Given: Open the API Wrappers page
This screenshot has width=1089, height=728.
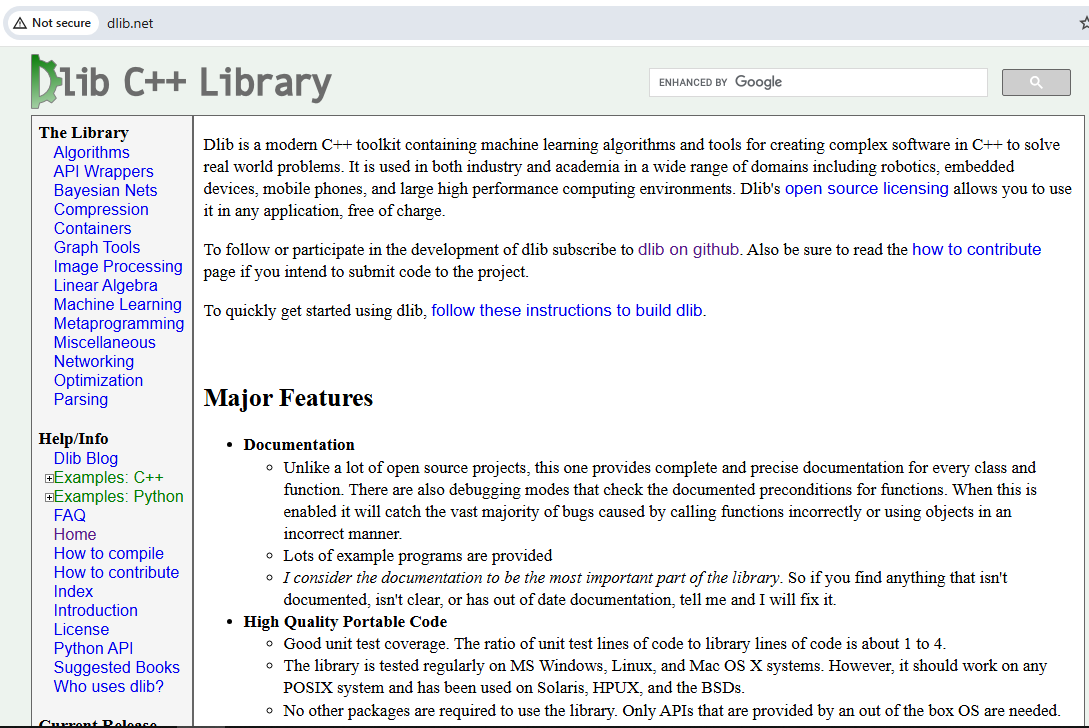Looking at the screenshot, I should click(x=103, y=171).
